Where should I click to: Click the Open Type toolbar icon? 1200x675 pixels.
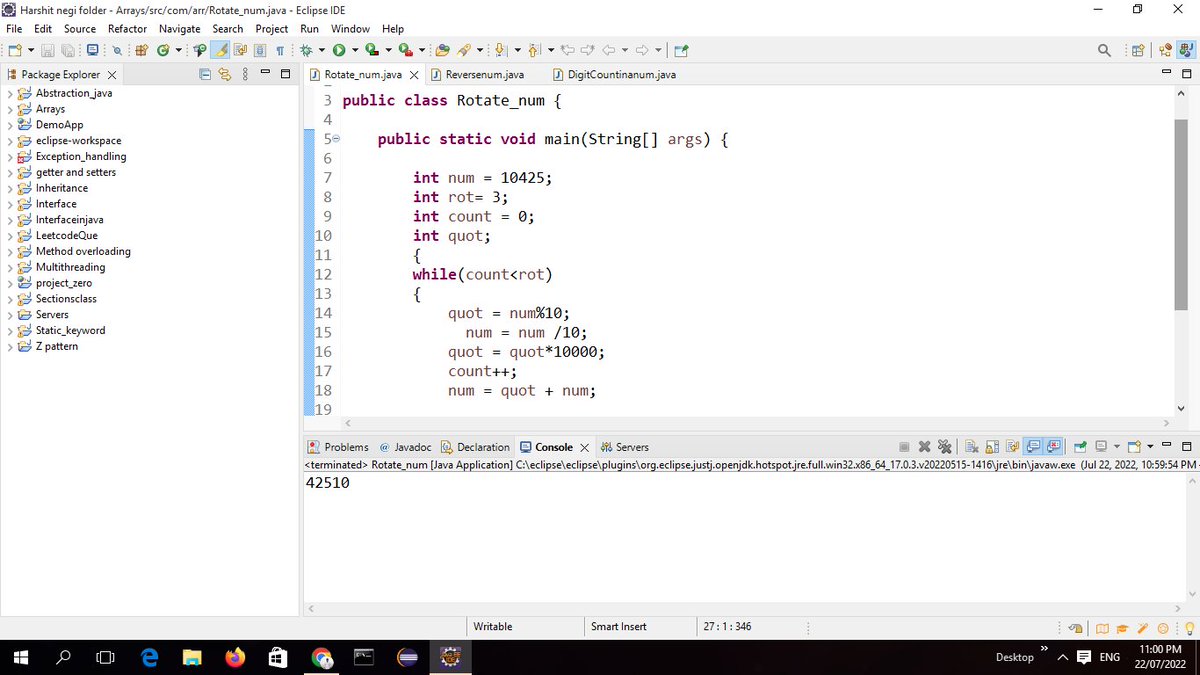[x=443, y=50]
